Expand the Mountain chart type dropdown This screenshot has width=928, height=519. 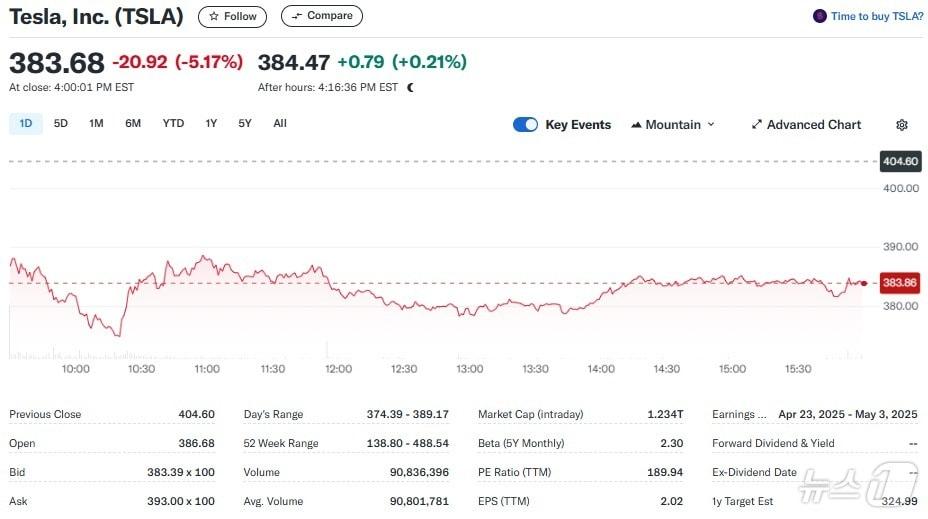click(673, 125)
